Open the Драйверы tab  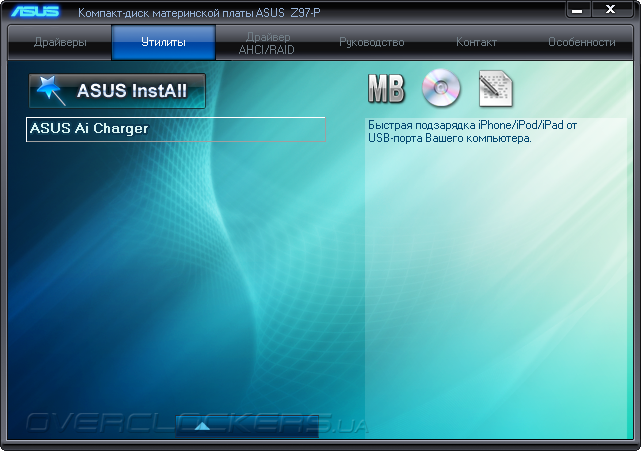60,43
